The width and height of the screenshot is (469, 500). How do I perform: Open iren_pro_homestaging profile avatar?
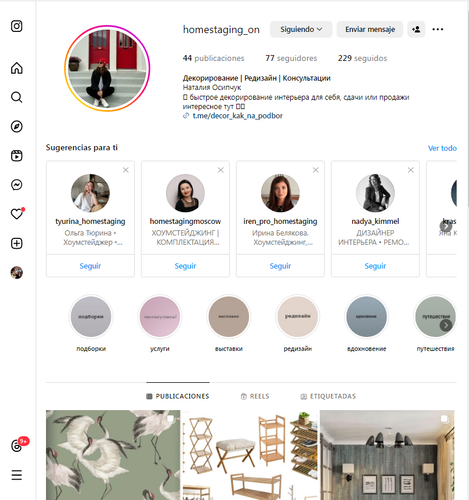click(x=280, y=193)
